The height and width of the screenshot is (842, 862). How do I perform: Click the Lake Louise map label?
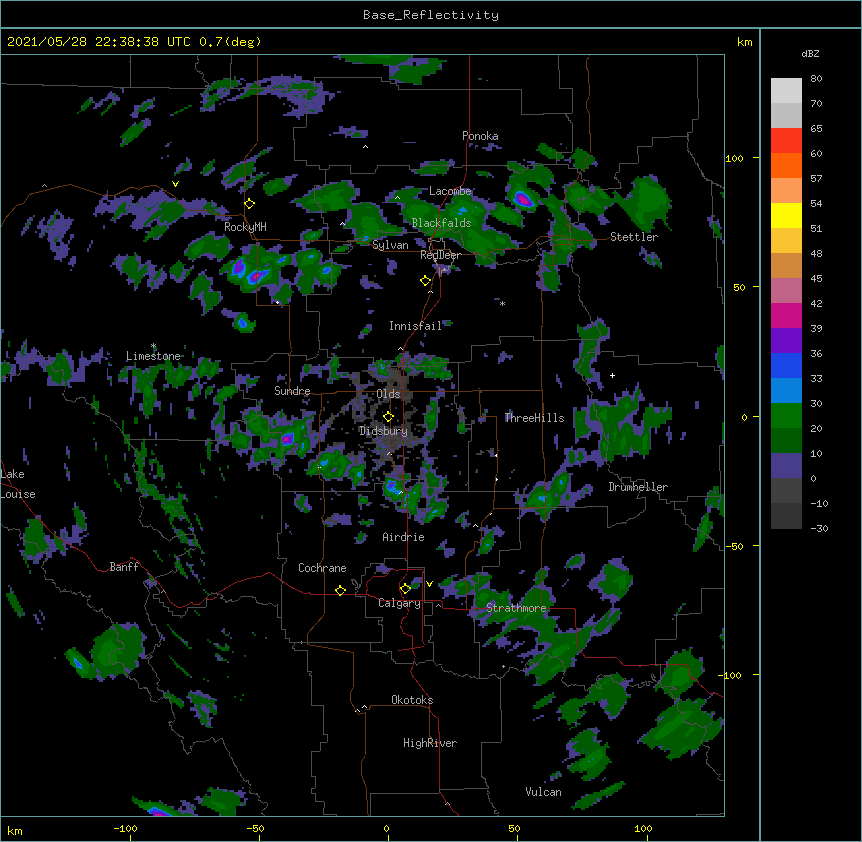[x=18, y=484]
